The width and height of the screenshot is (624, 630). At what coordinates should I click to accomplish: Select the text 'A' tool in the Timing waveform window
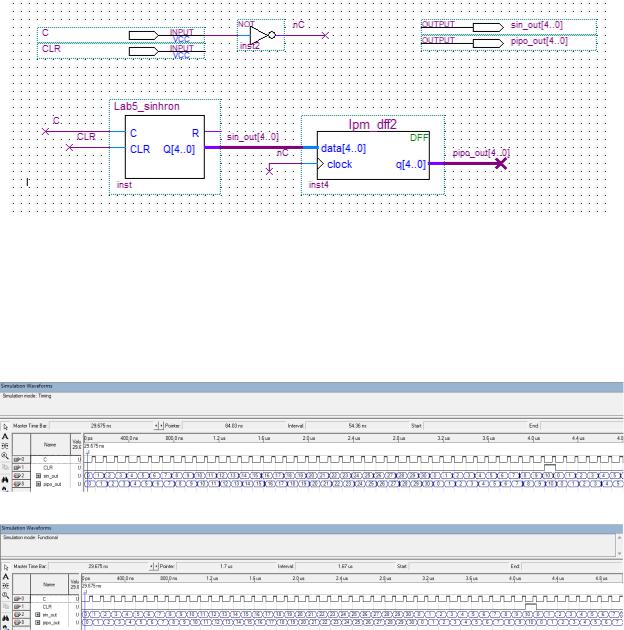tap(5, 436)
